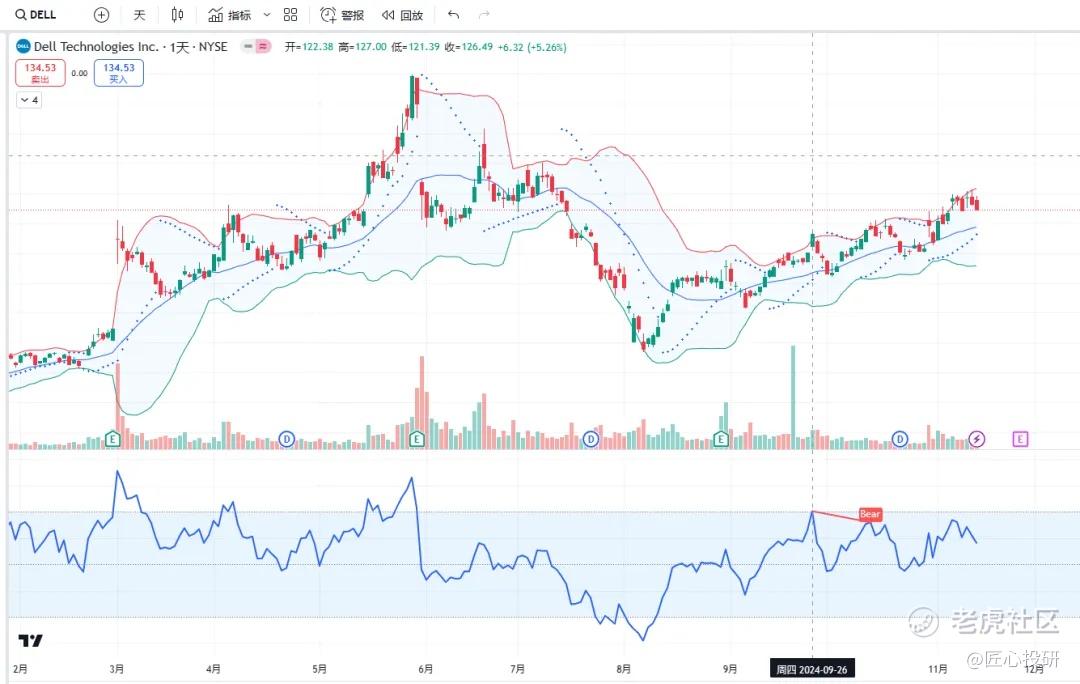Open the 指标 indicators menu
Image resolution: width=1080 pixels, height=684 pixels.
230,14
